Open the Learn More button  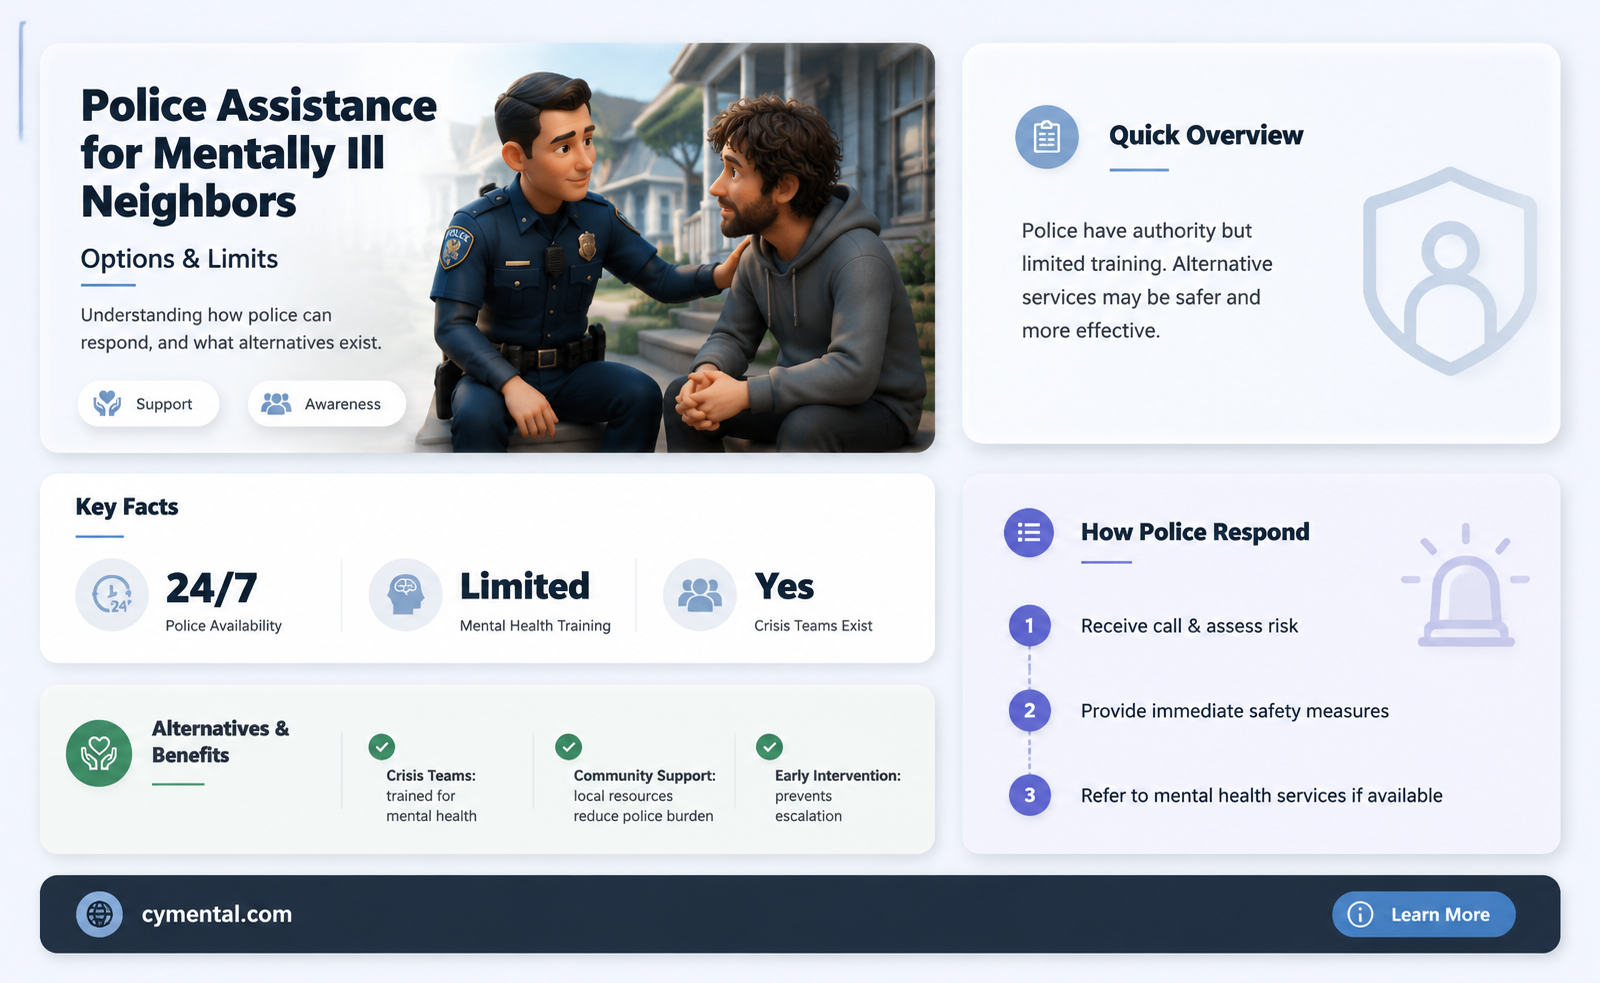(x=1423, y=914)
